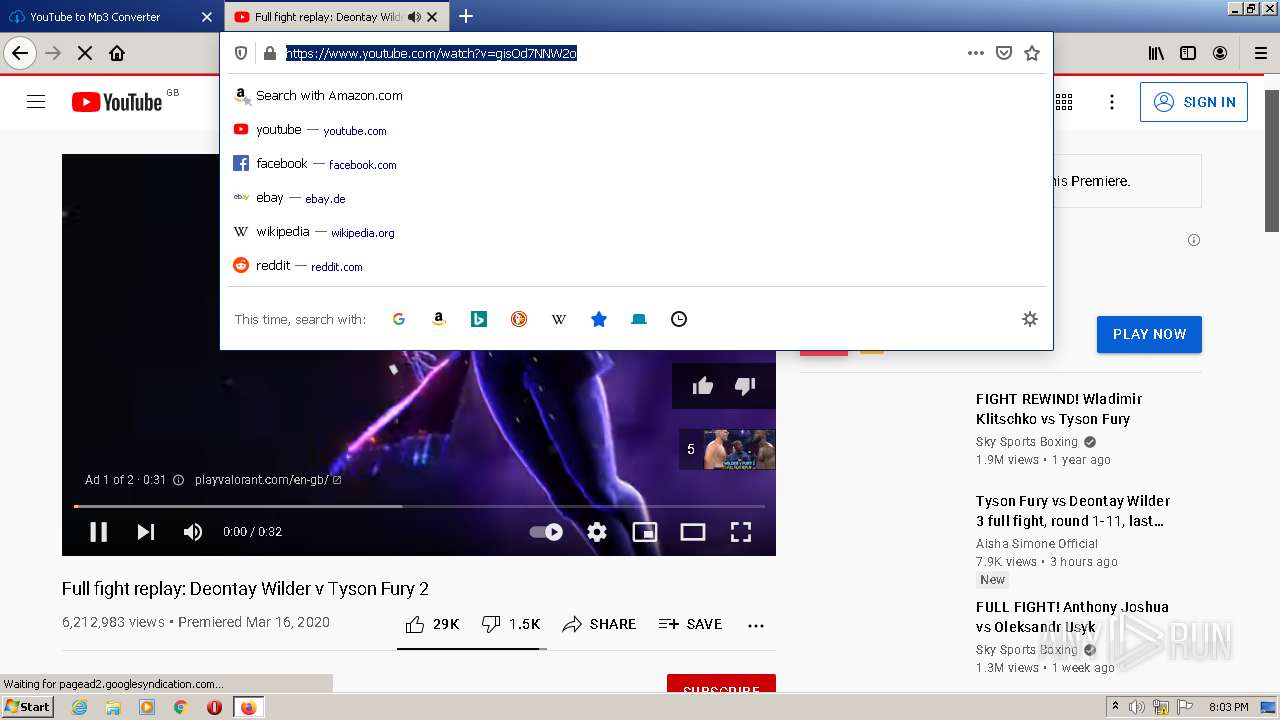Stop loading the page
The height and width of the screenshot is (720, 1280).
85,53
